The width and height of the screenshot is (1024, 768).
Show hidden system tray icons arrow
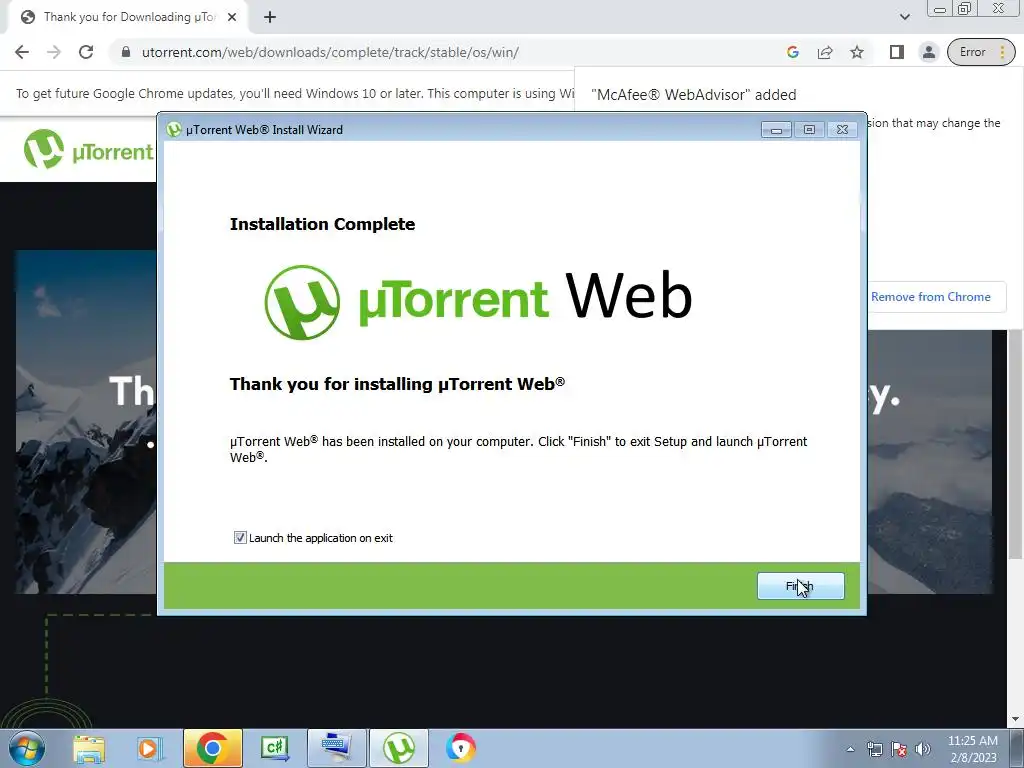(850, 749)
